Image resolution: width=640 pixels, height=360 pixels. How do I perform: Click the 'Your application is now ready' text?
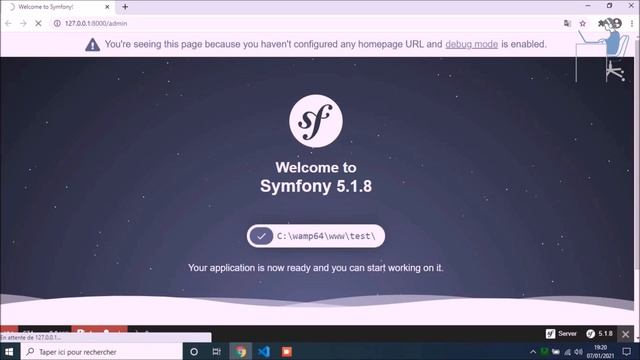(x=316, y=268)
